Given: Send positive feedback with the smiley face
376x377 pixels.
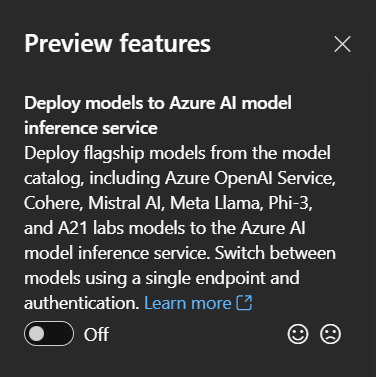Looking at the screenshot, I should (298, 334).
